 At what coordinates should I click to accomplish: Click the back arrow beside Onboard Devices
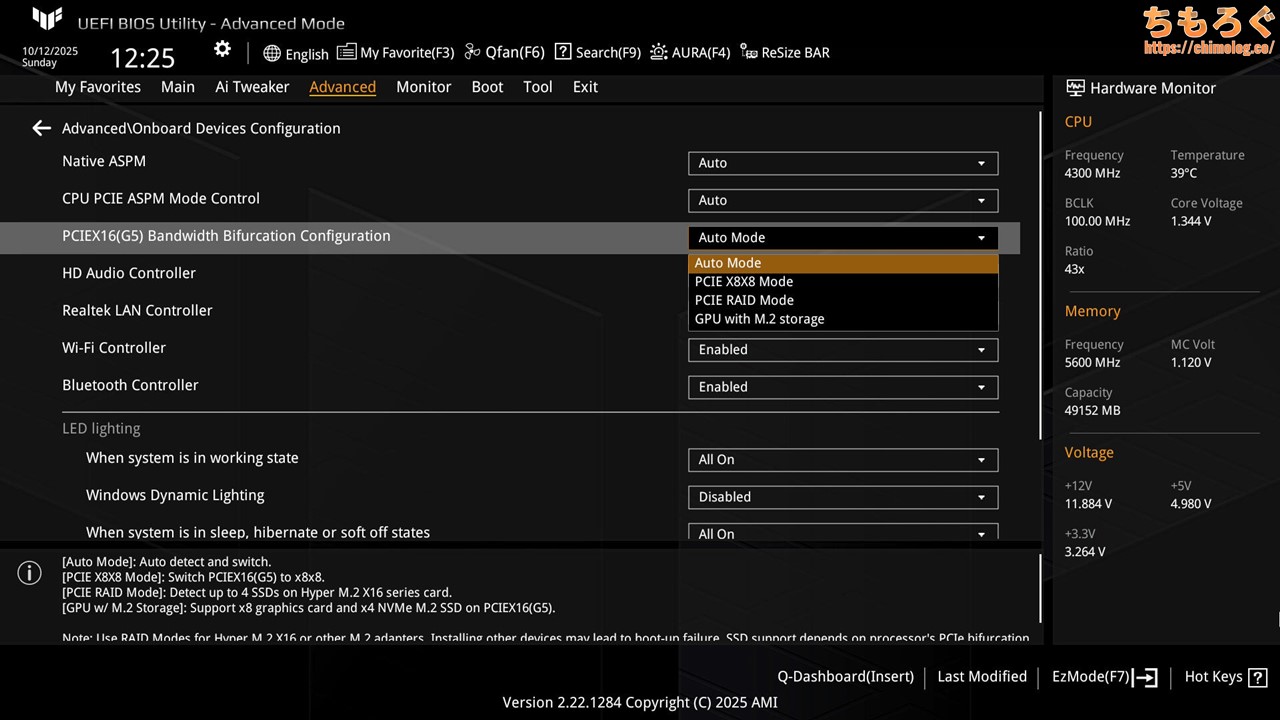tap(41, 128)
